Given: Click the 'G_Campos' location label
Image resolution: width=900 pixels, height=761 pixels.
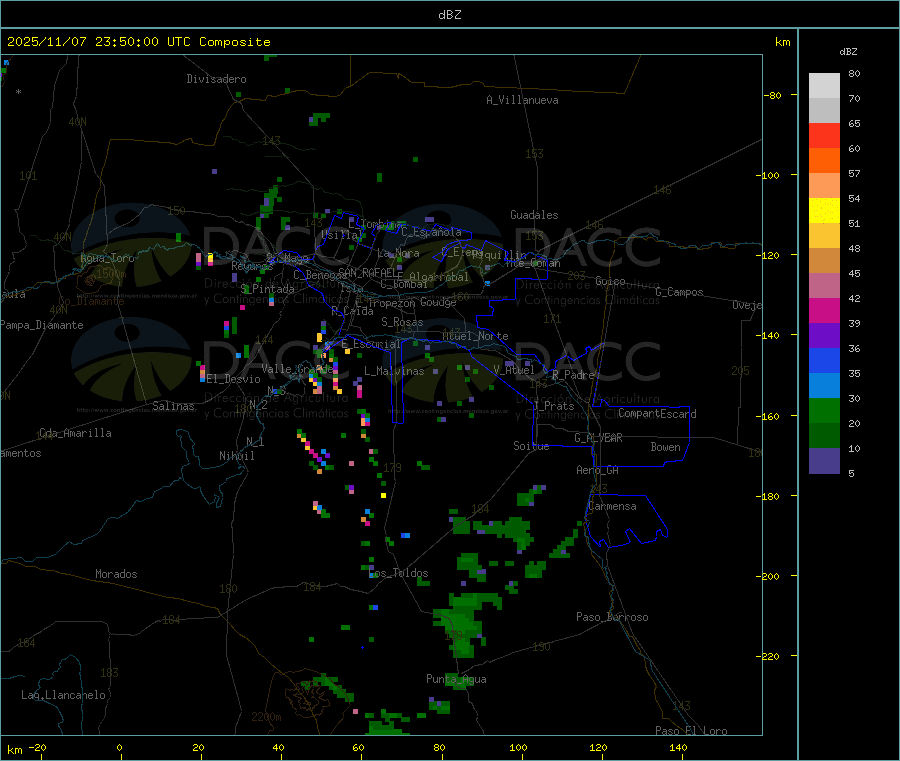Looking at the screenshot, I should [680, 292].
